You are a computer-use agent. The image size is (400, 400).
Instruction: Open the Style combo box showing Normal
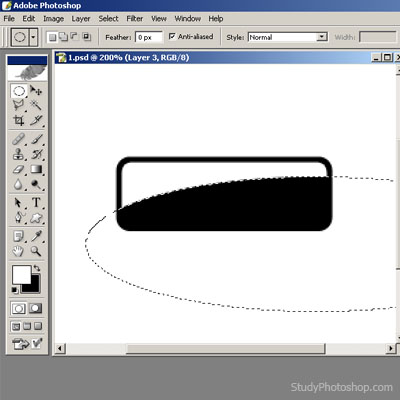click(x=287, y=37)
